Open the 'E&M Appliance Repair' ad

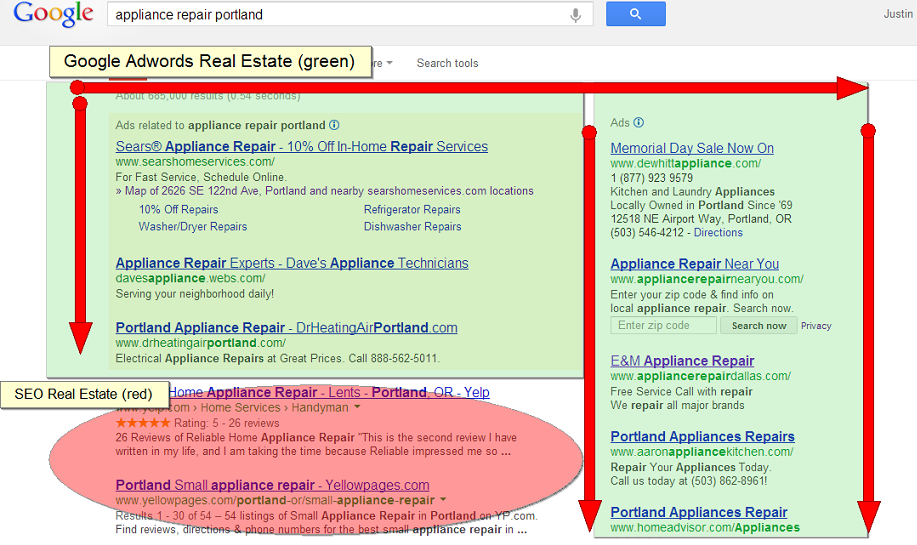tap(682, 361)
